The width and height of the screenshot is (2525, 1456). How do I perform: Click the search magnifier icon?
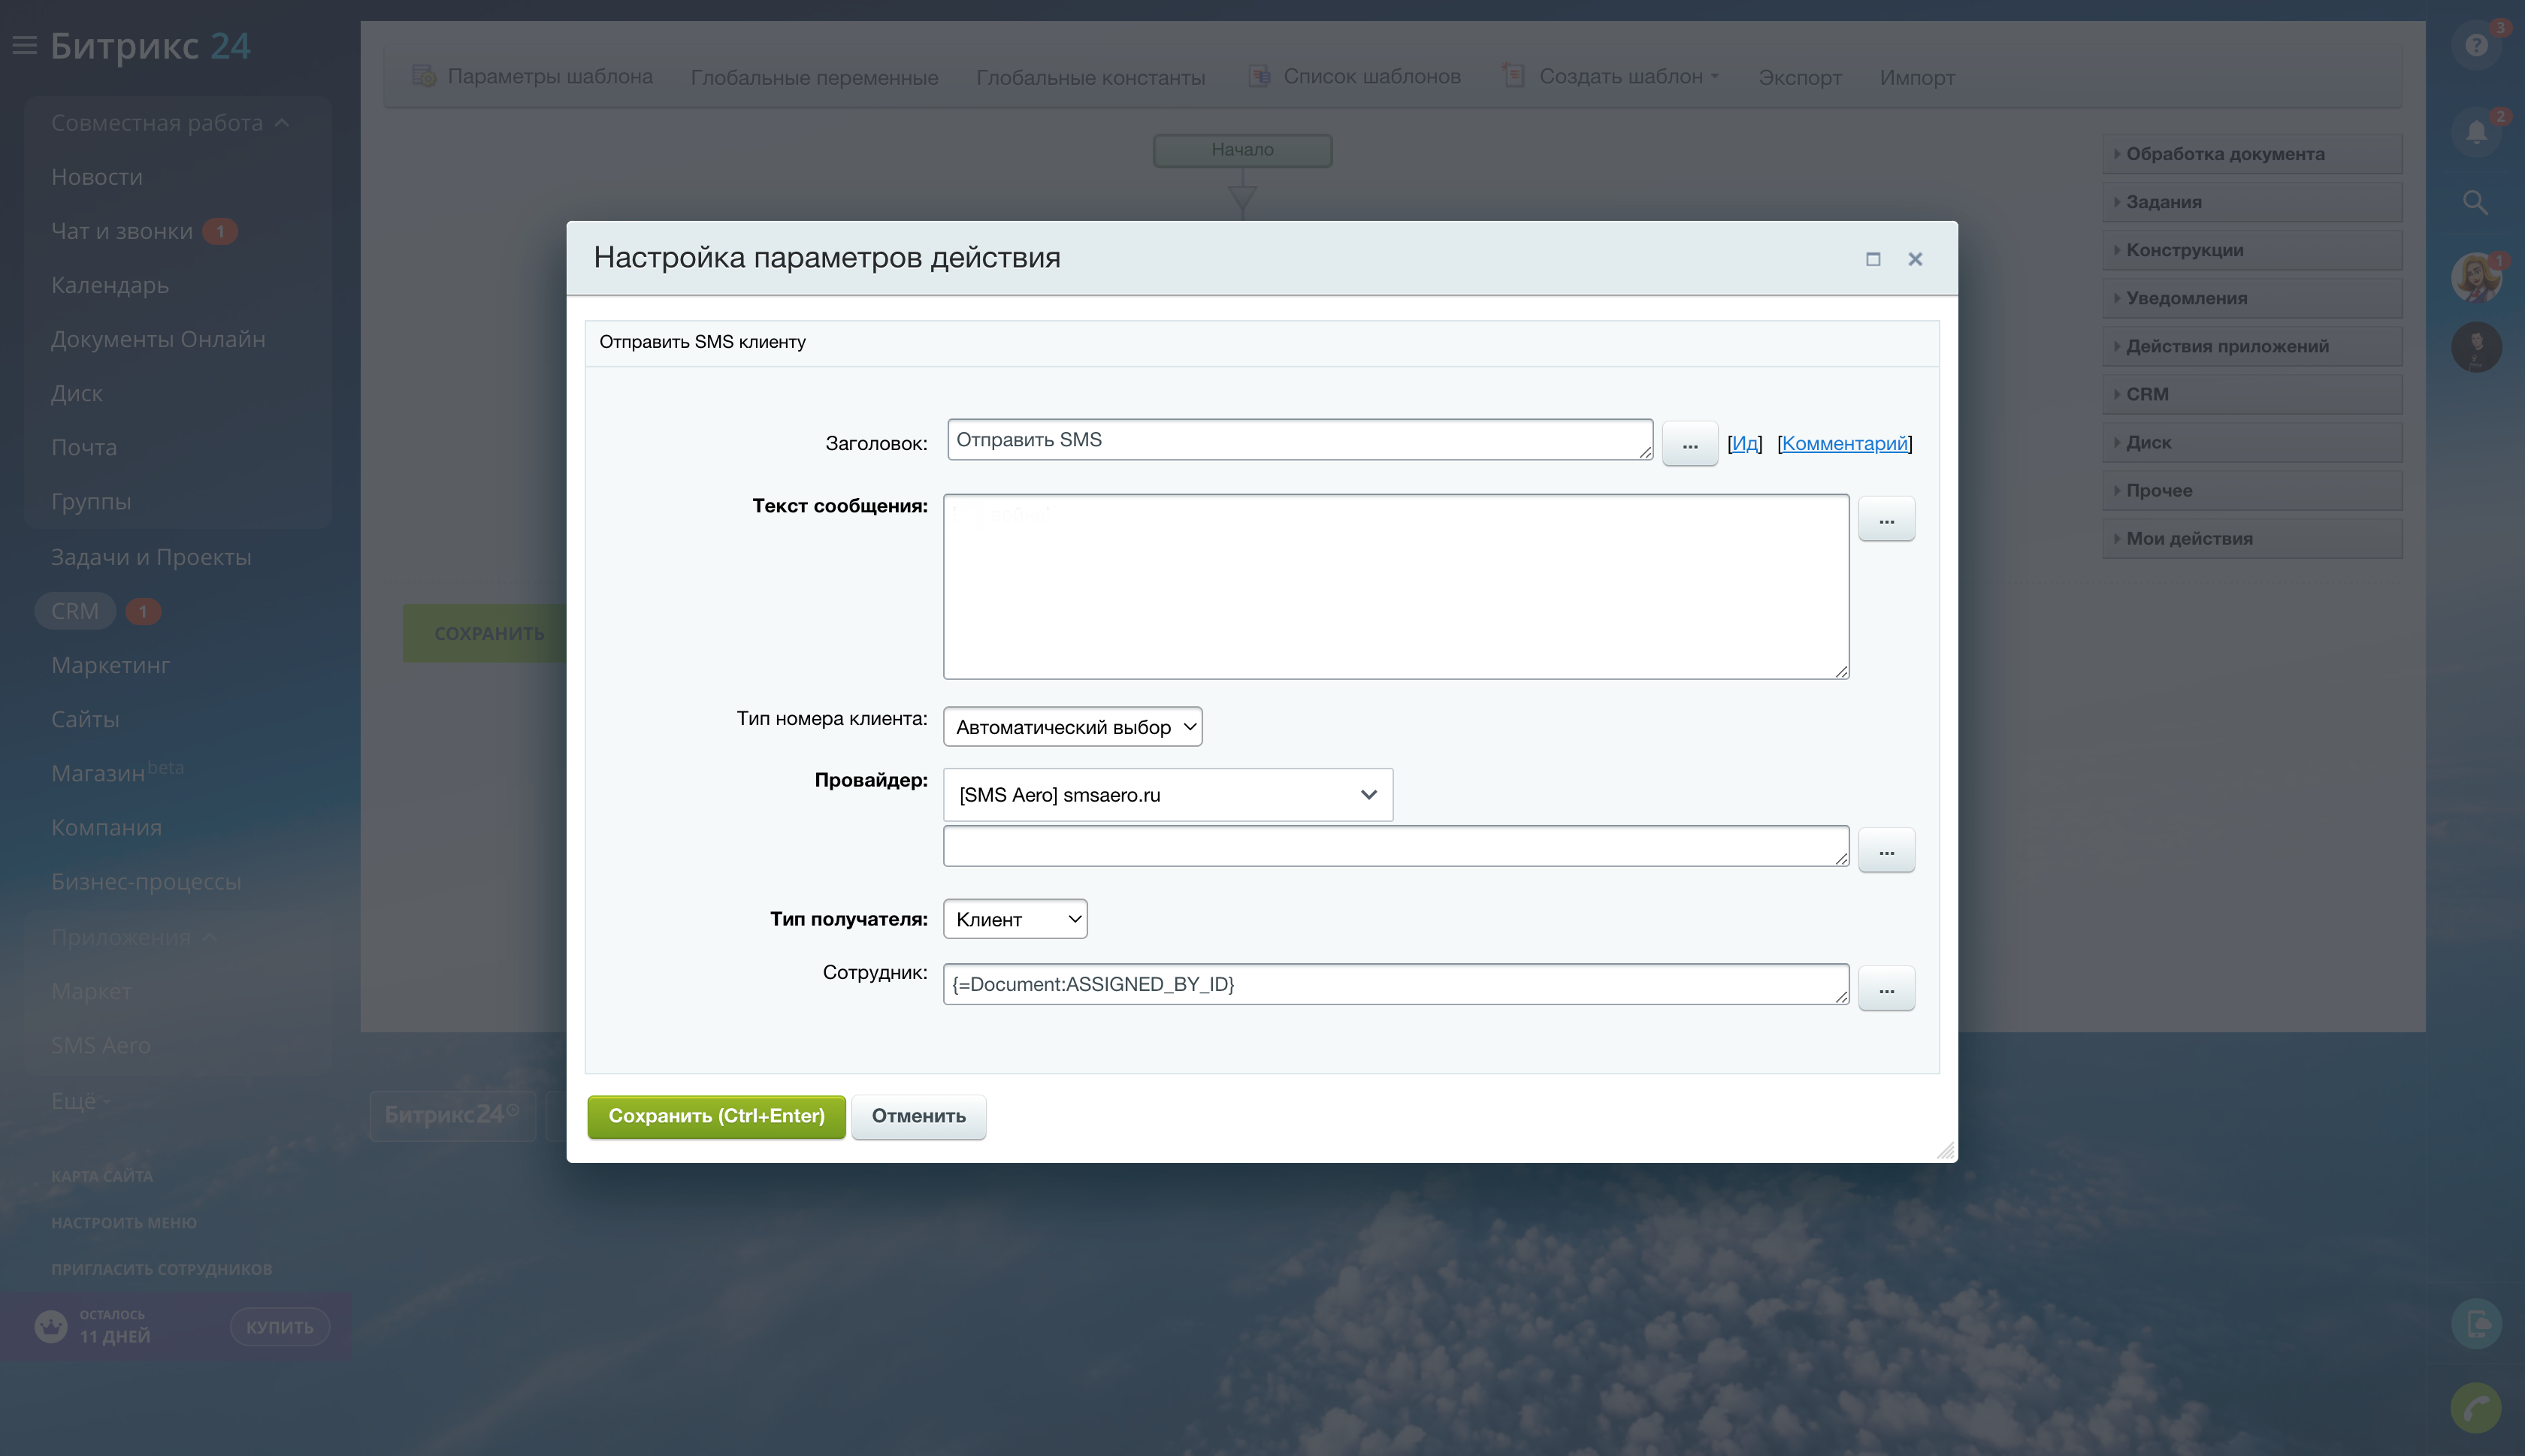click(x=2475, y=202)
